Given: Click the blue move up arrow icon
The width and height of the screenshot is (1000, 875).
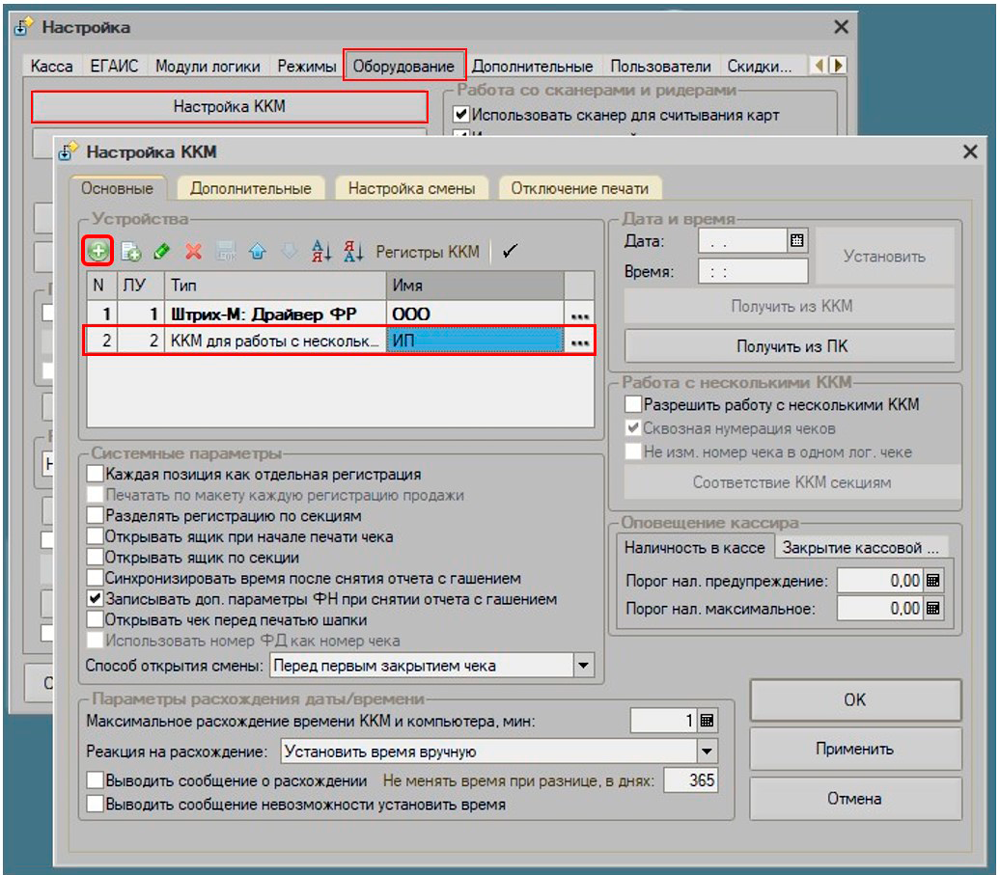Looking at the screenshot, I should click(258, 252).
